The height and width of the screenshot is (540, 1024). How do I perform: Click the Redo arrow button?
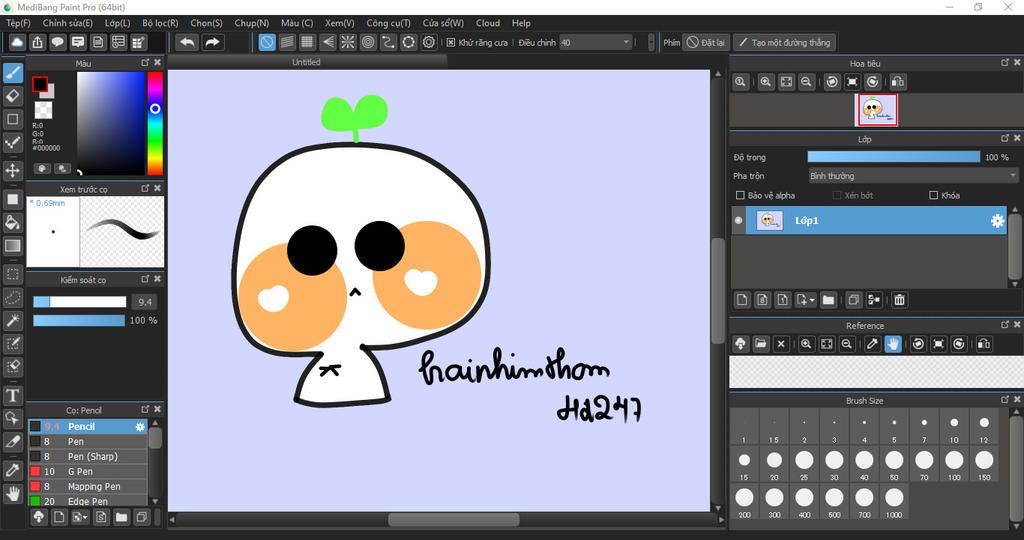(213, 42)
